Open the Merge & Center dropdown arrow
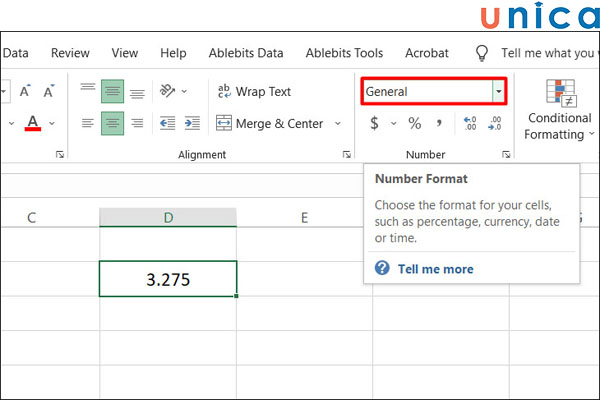 337,124
